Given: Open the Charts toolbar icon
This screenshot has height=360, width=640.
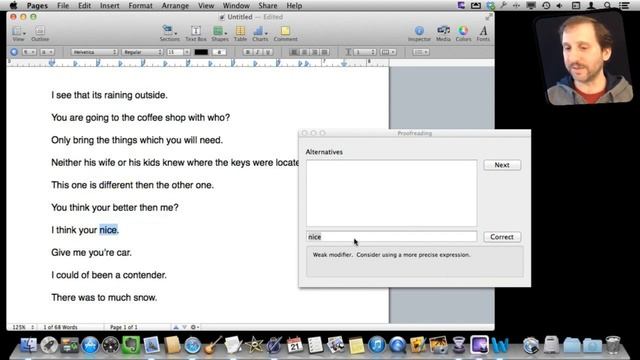Looking at the screenshot, I should 260,33.
